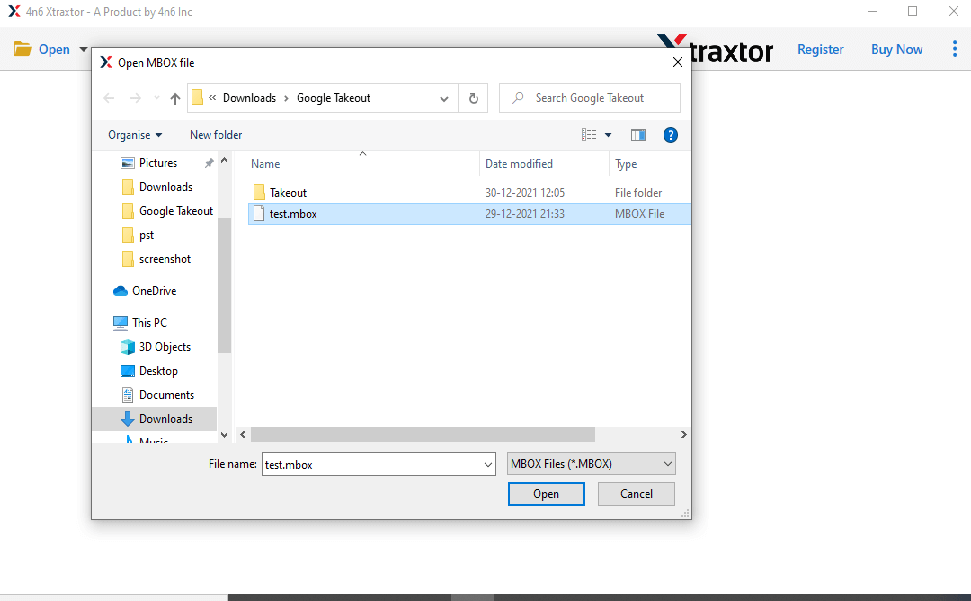Click the 3D Objects cube icon
Screen dimensions: 971x601
point(128,347)
